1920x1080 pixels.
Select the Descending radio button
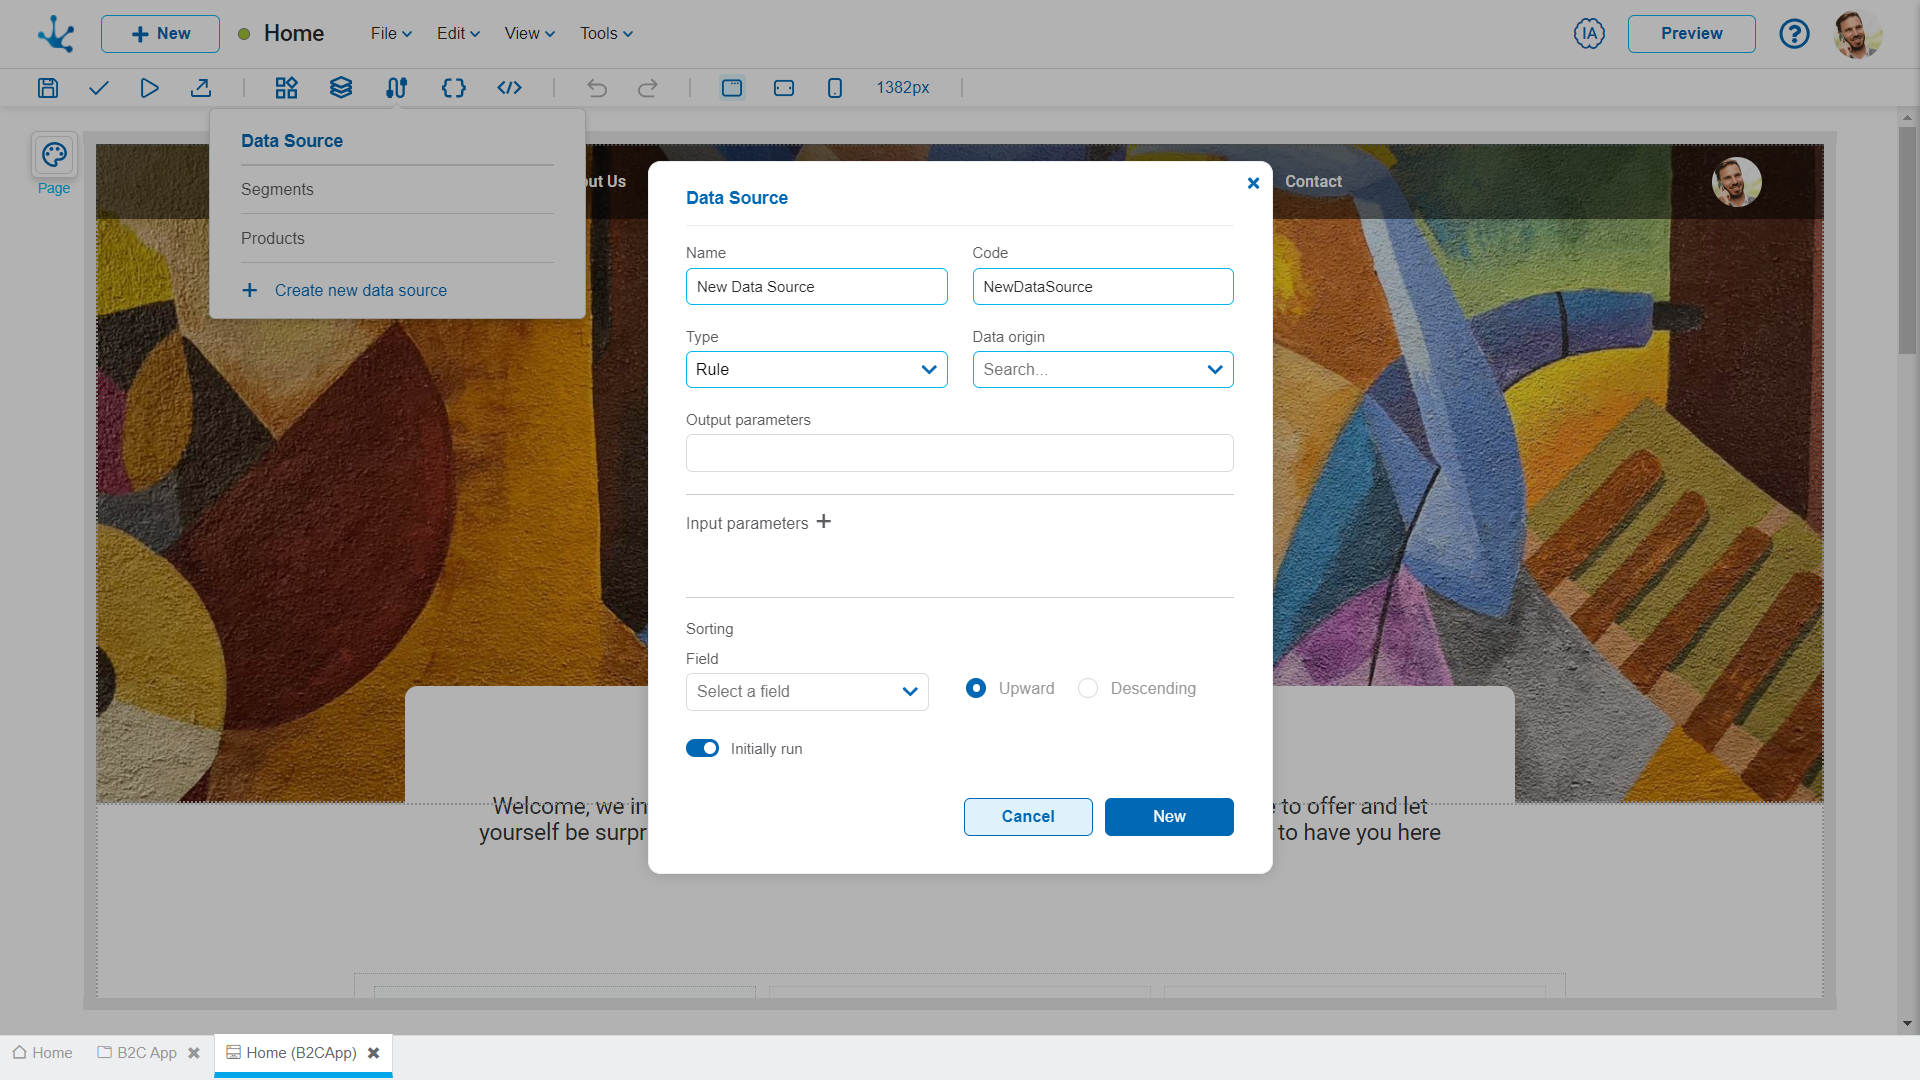click(x=1087, y=688)
